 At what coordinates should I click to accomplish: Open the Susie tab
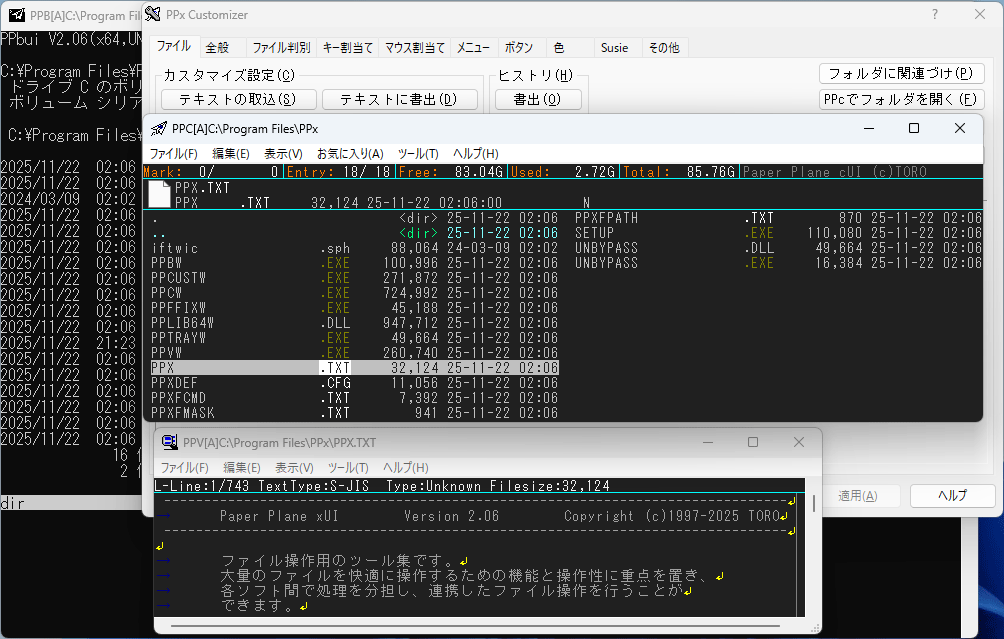click(615, 46)
